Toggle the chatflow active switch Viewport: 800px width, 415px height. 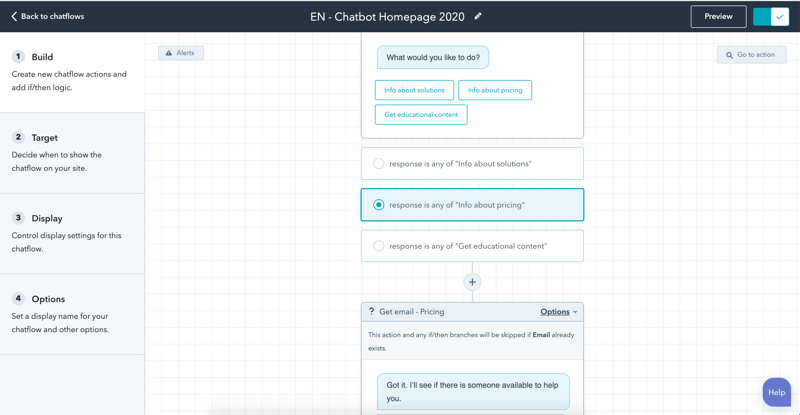click(771, 16)
